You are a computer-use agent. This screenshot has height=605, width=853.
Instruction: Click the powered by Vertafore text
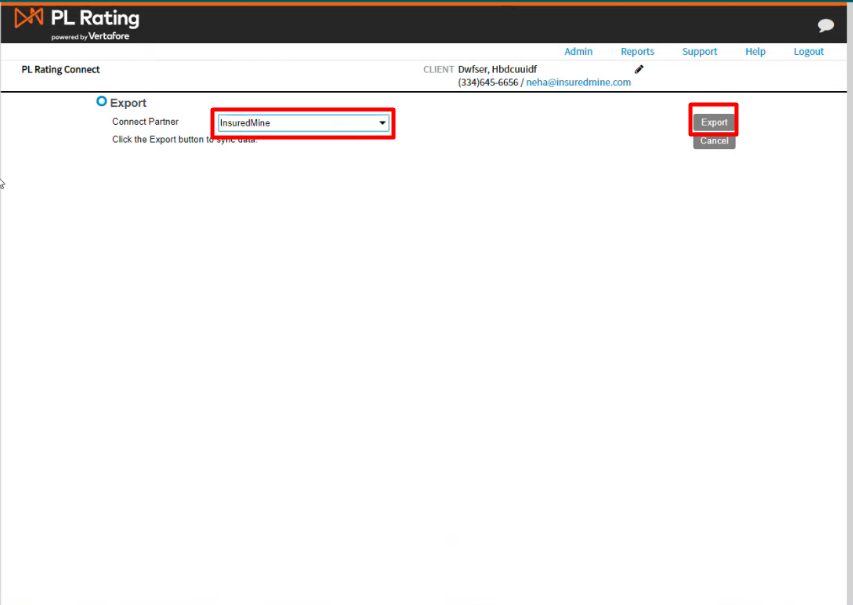[90, 36]
